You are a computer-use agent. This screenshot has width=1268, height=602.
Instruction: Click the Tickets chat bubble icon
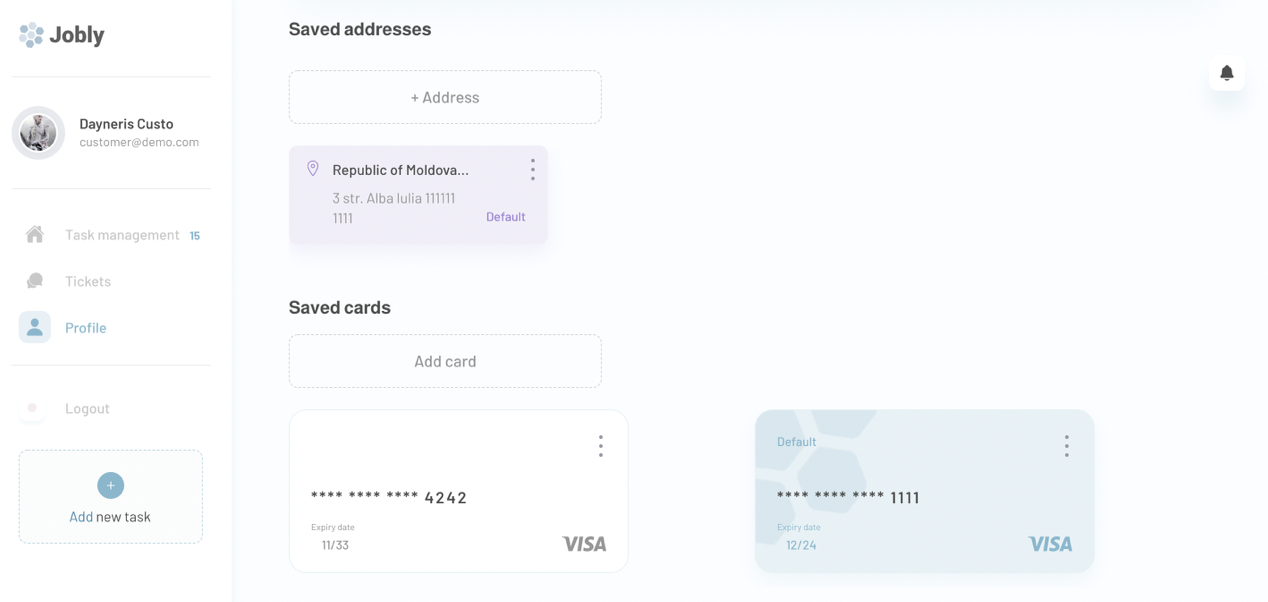(x=35, y=281)
